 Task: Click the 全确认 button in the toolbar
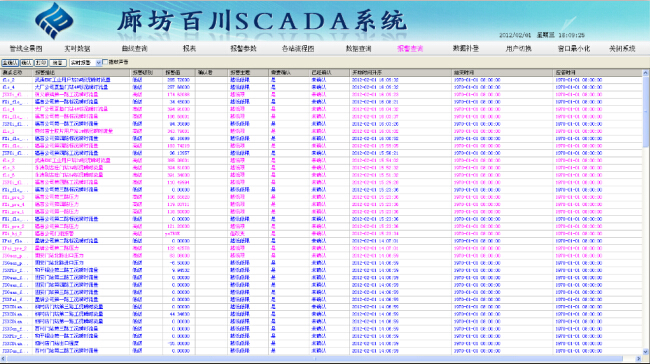click(x=10, y=63)
